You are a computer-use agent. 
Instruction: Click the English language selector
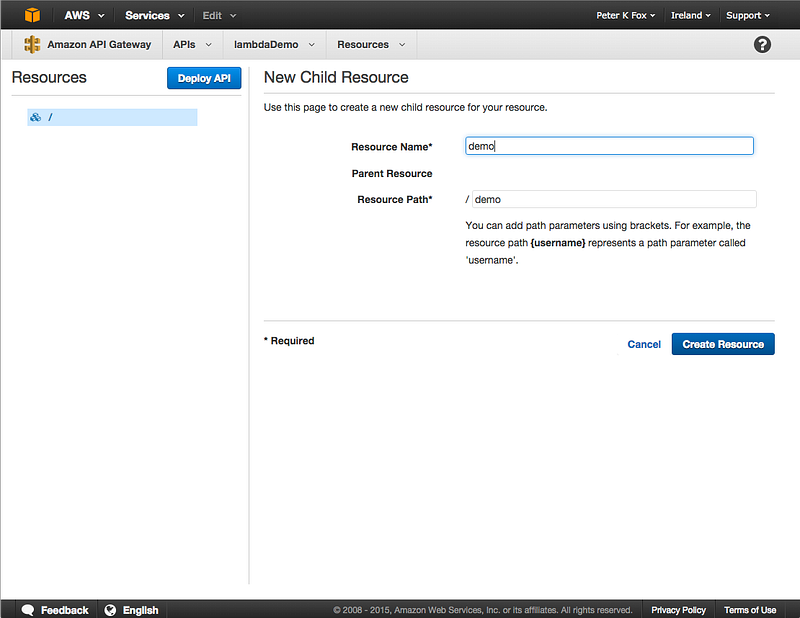click(x=140, y=610)
